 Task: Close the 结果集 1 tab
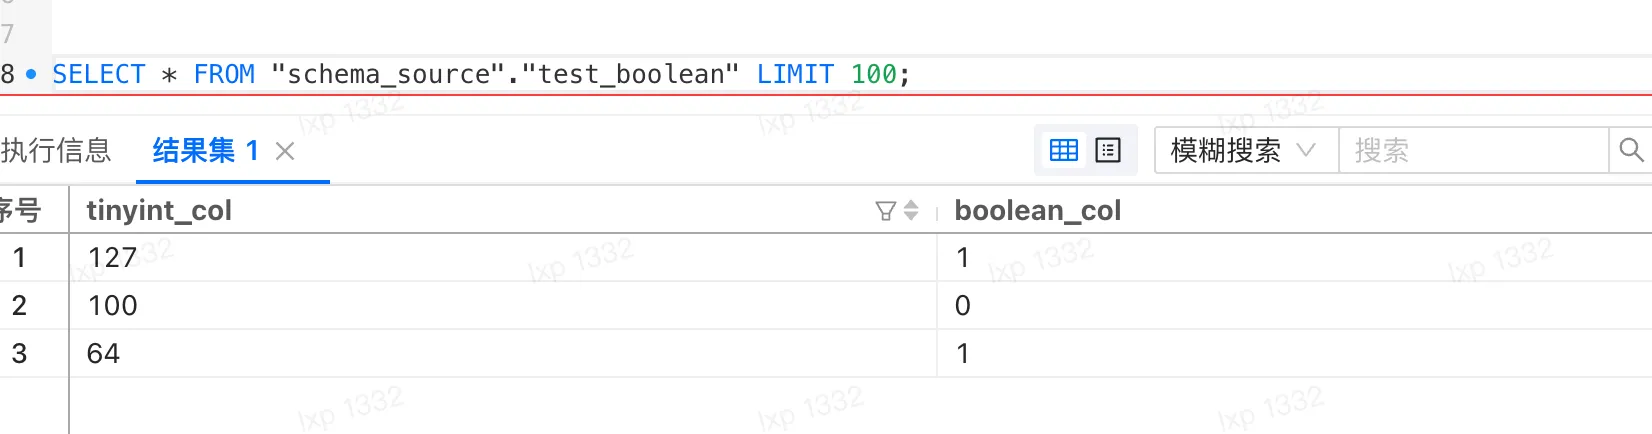tap(285, 151)
